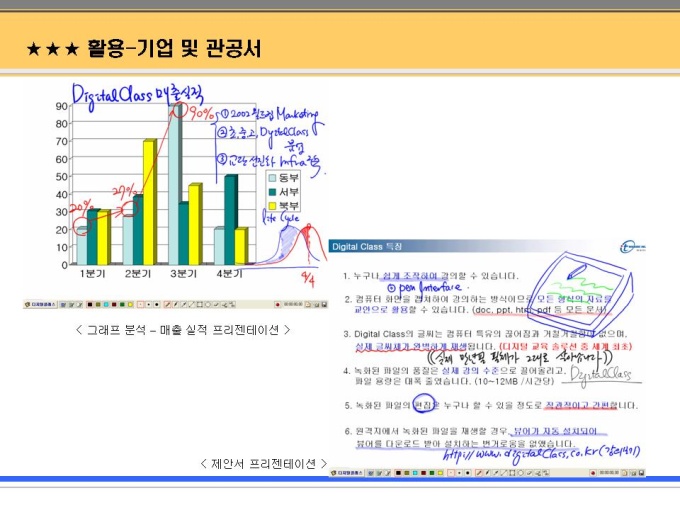This screenshot has height=510, width=680.
Task: Click the Digital Class 특징 header bar
Action: (487, 247)
